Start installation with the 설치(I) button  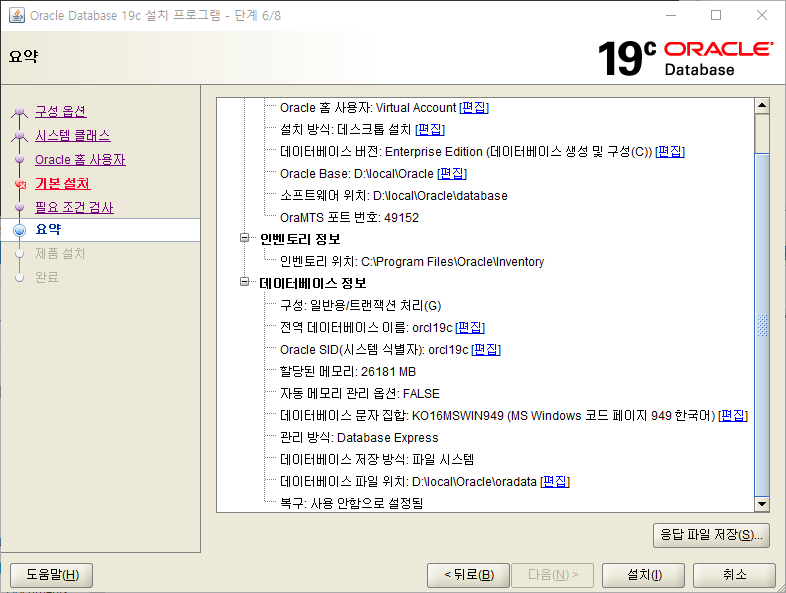point(644,575)
